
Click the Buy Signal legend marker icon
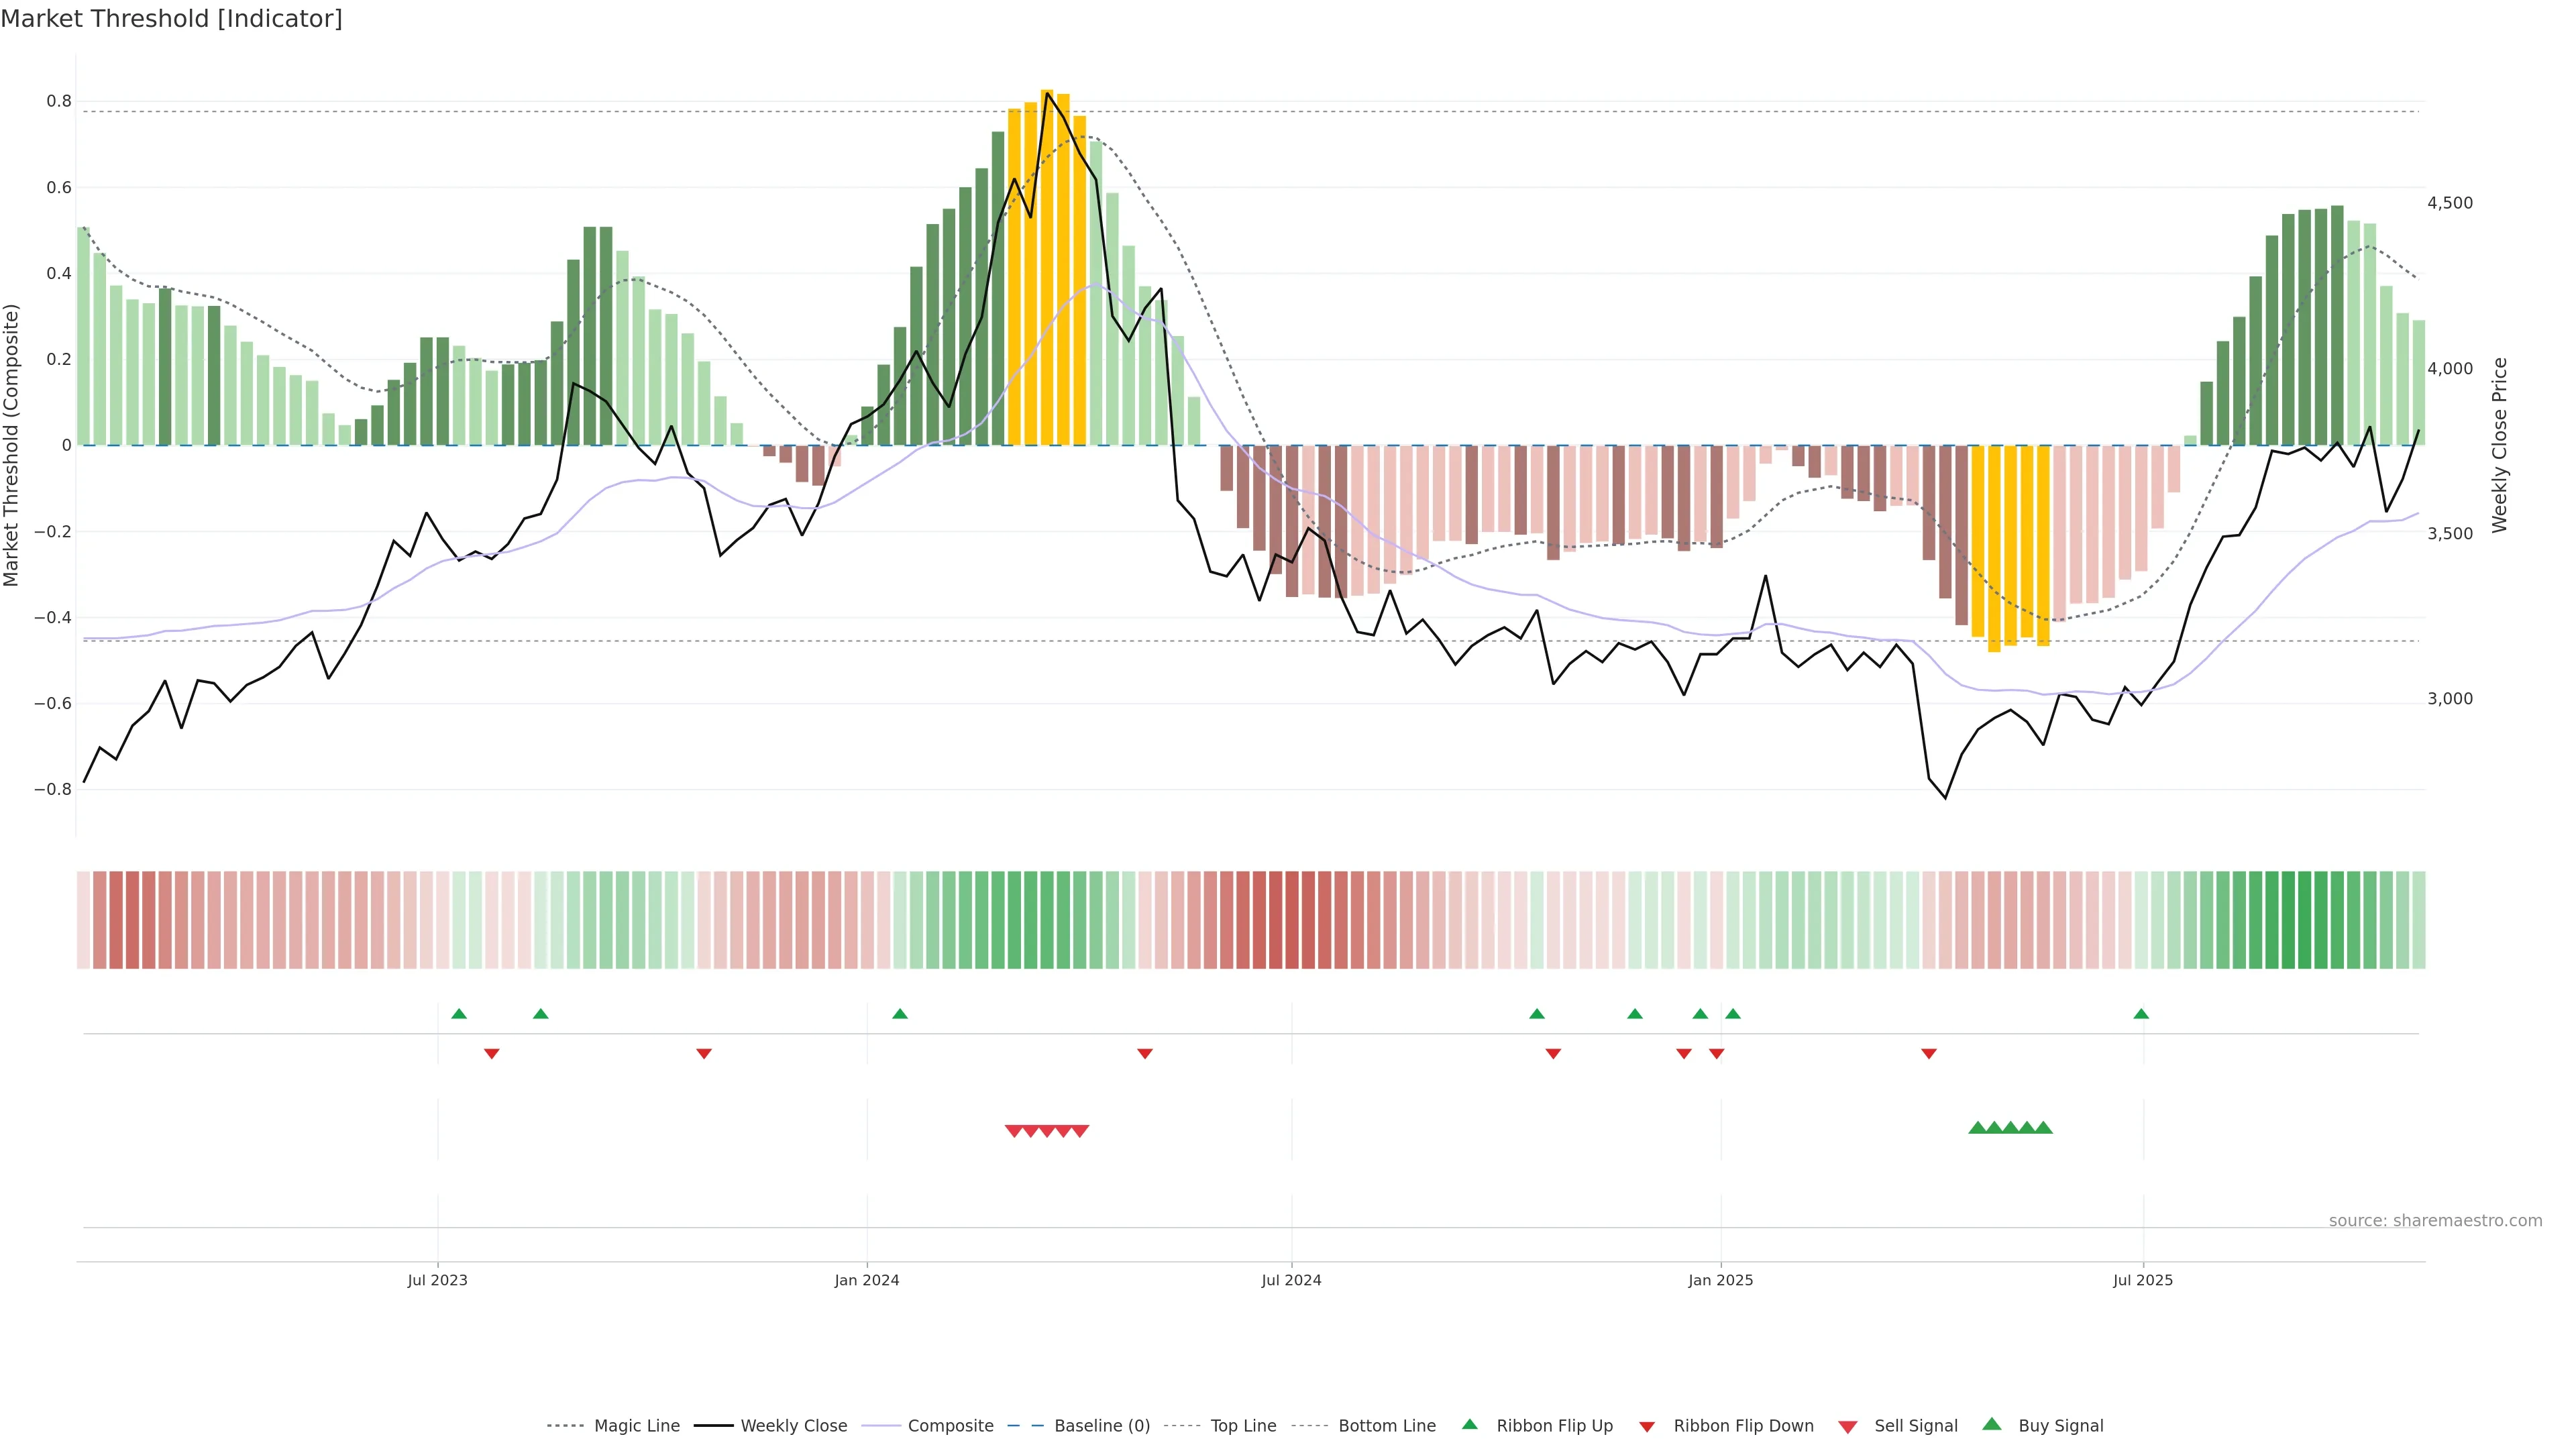[x=1992, y=1424]
